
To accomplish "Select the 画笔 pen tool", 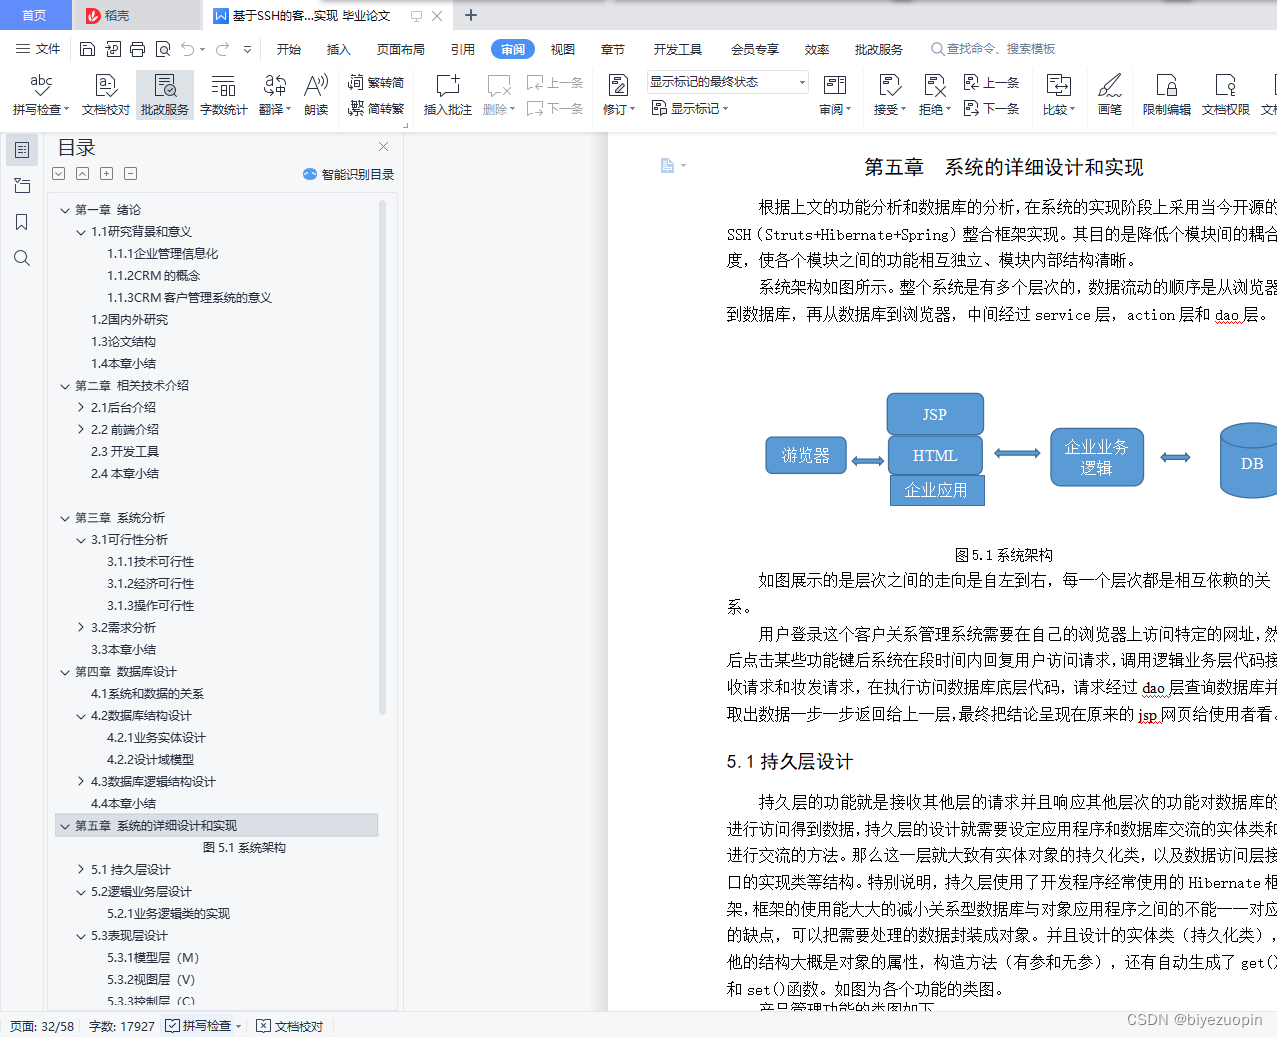I will pos(1110,95).
